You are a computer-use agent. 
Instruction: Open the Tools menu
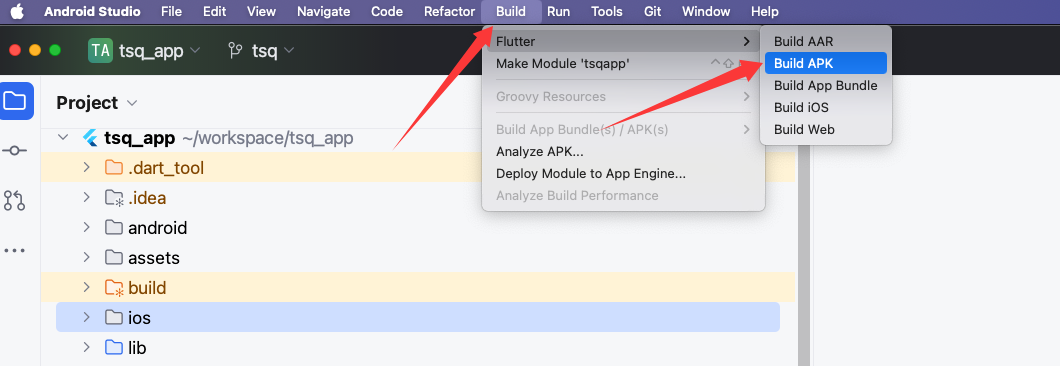point(607,12)
